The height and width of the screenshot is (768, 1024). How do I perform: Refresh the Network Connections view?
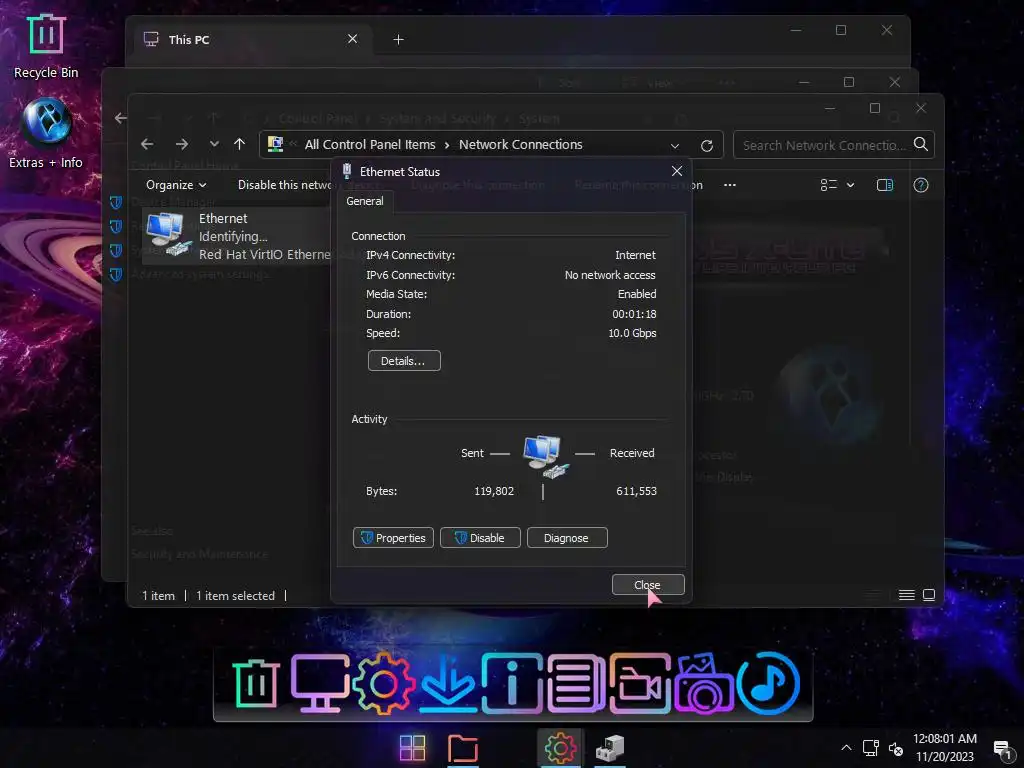707,146
